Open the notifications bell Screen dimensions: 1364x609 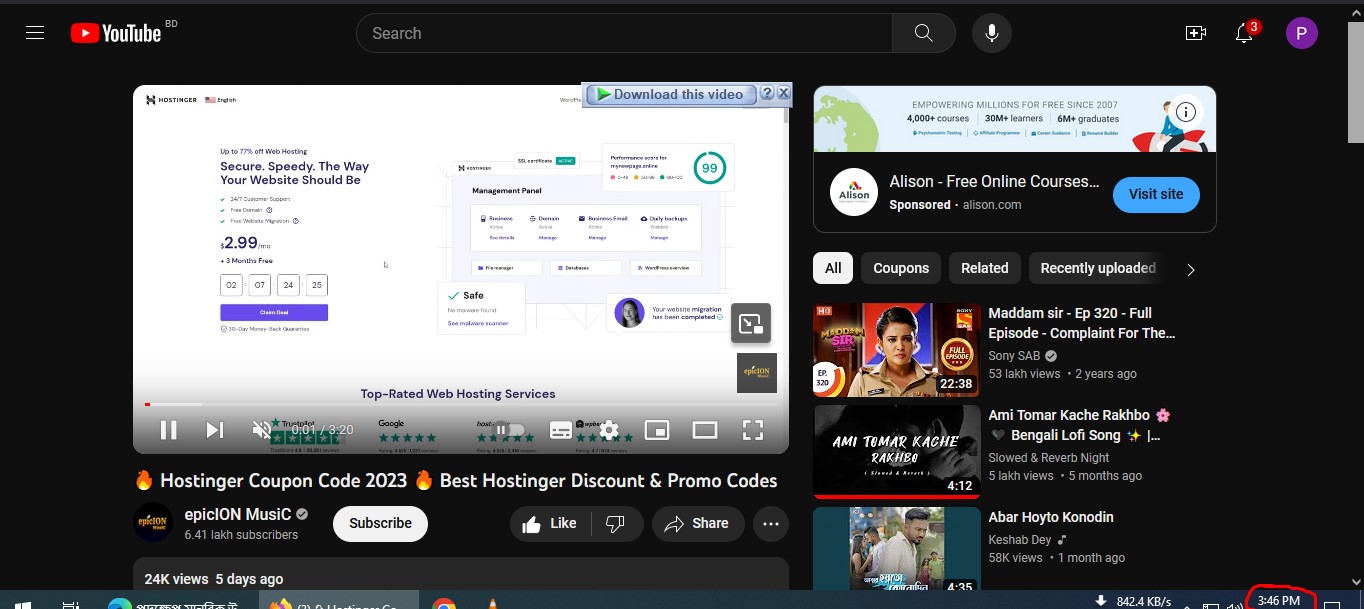[1244, 33]
